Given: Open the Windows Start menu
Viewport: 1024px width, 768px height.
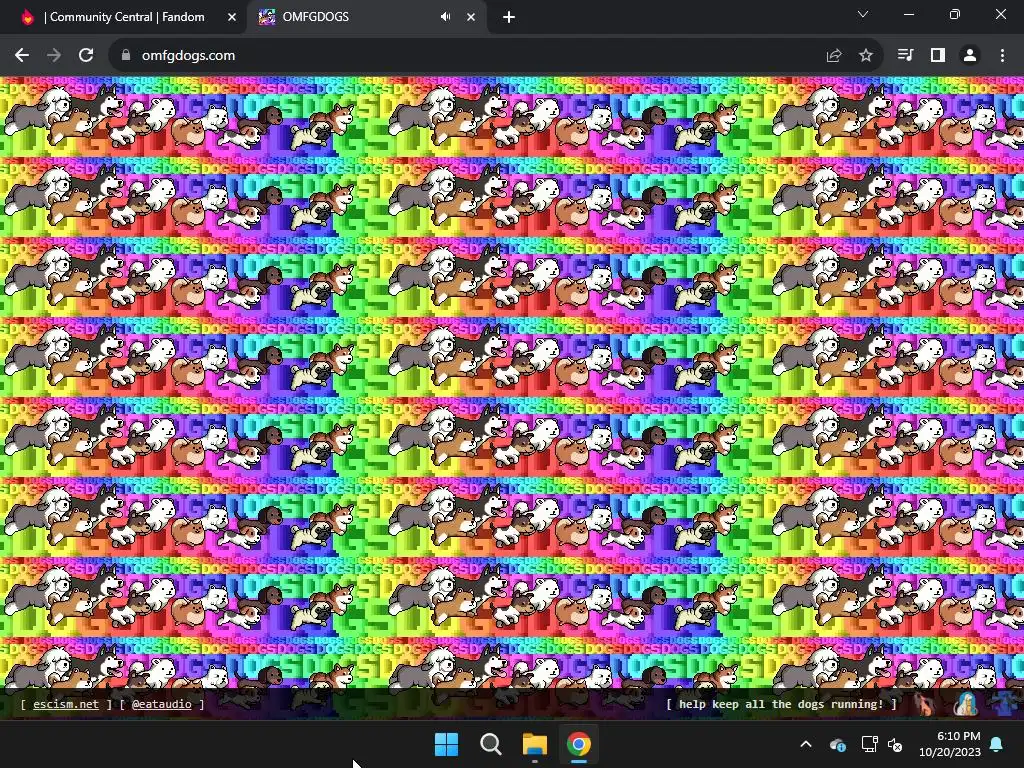Looking at the screenshot, I should 447,744.
